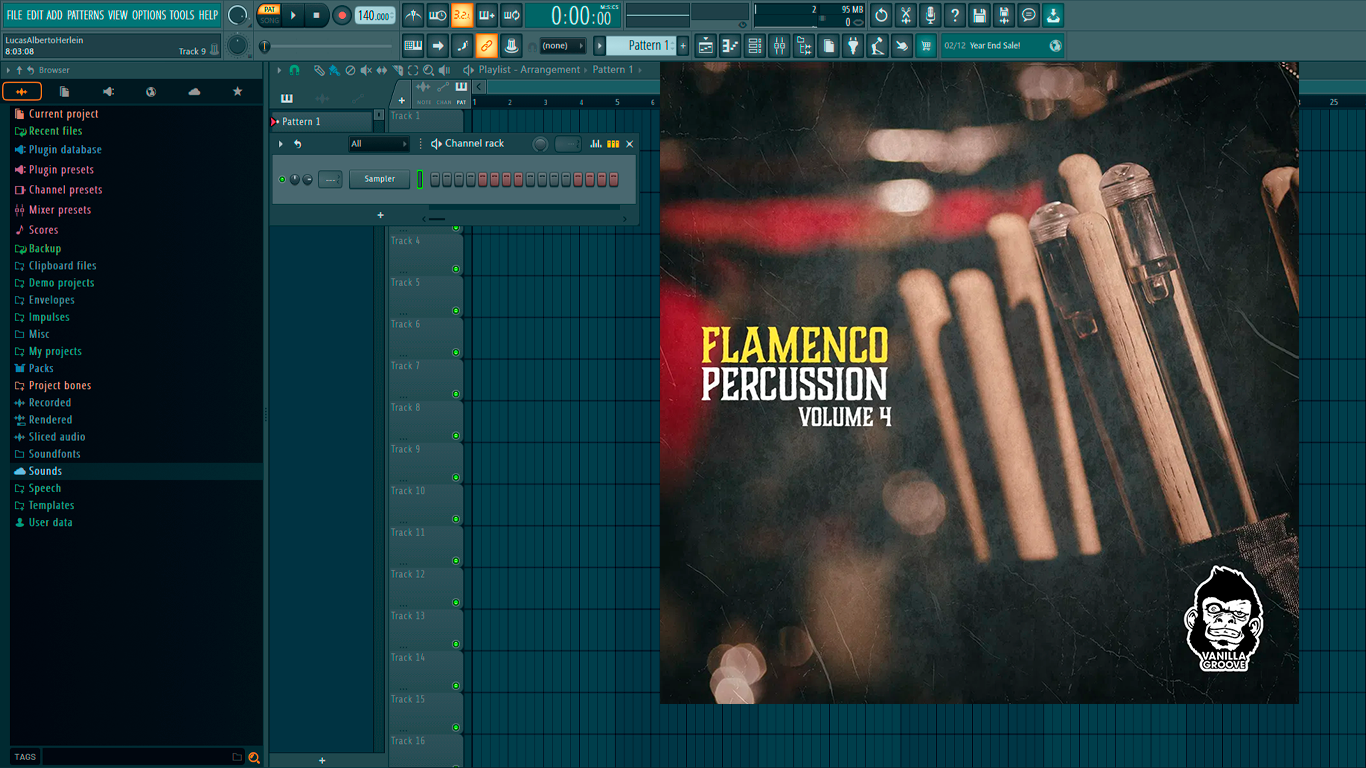Viewport: 1366px width, 768px height.
Task: Open the Mixer view icon
Action: pyautogui.click(x=779, y=45)
